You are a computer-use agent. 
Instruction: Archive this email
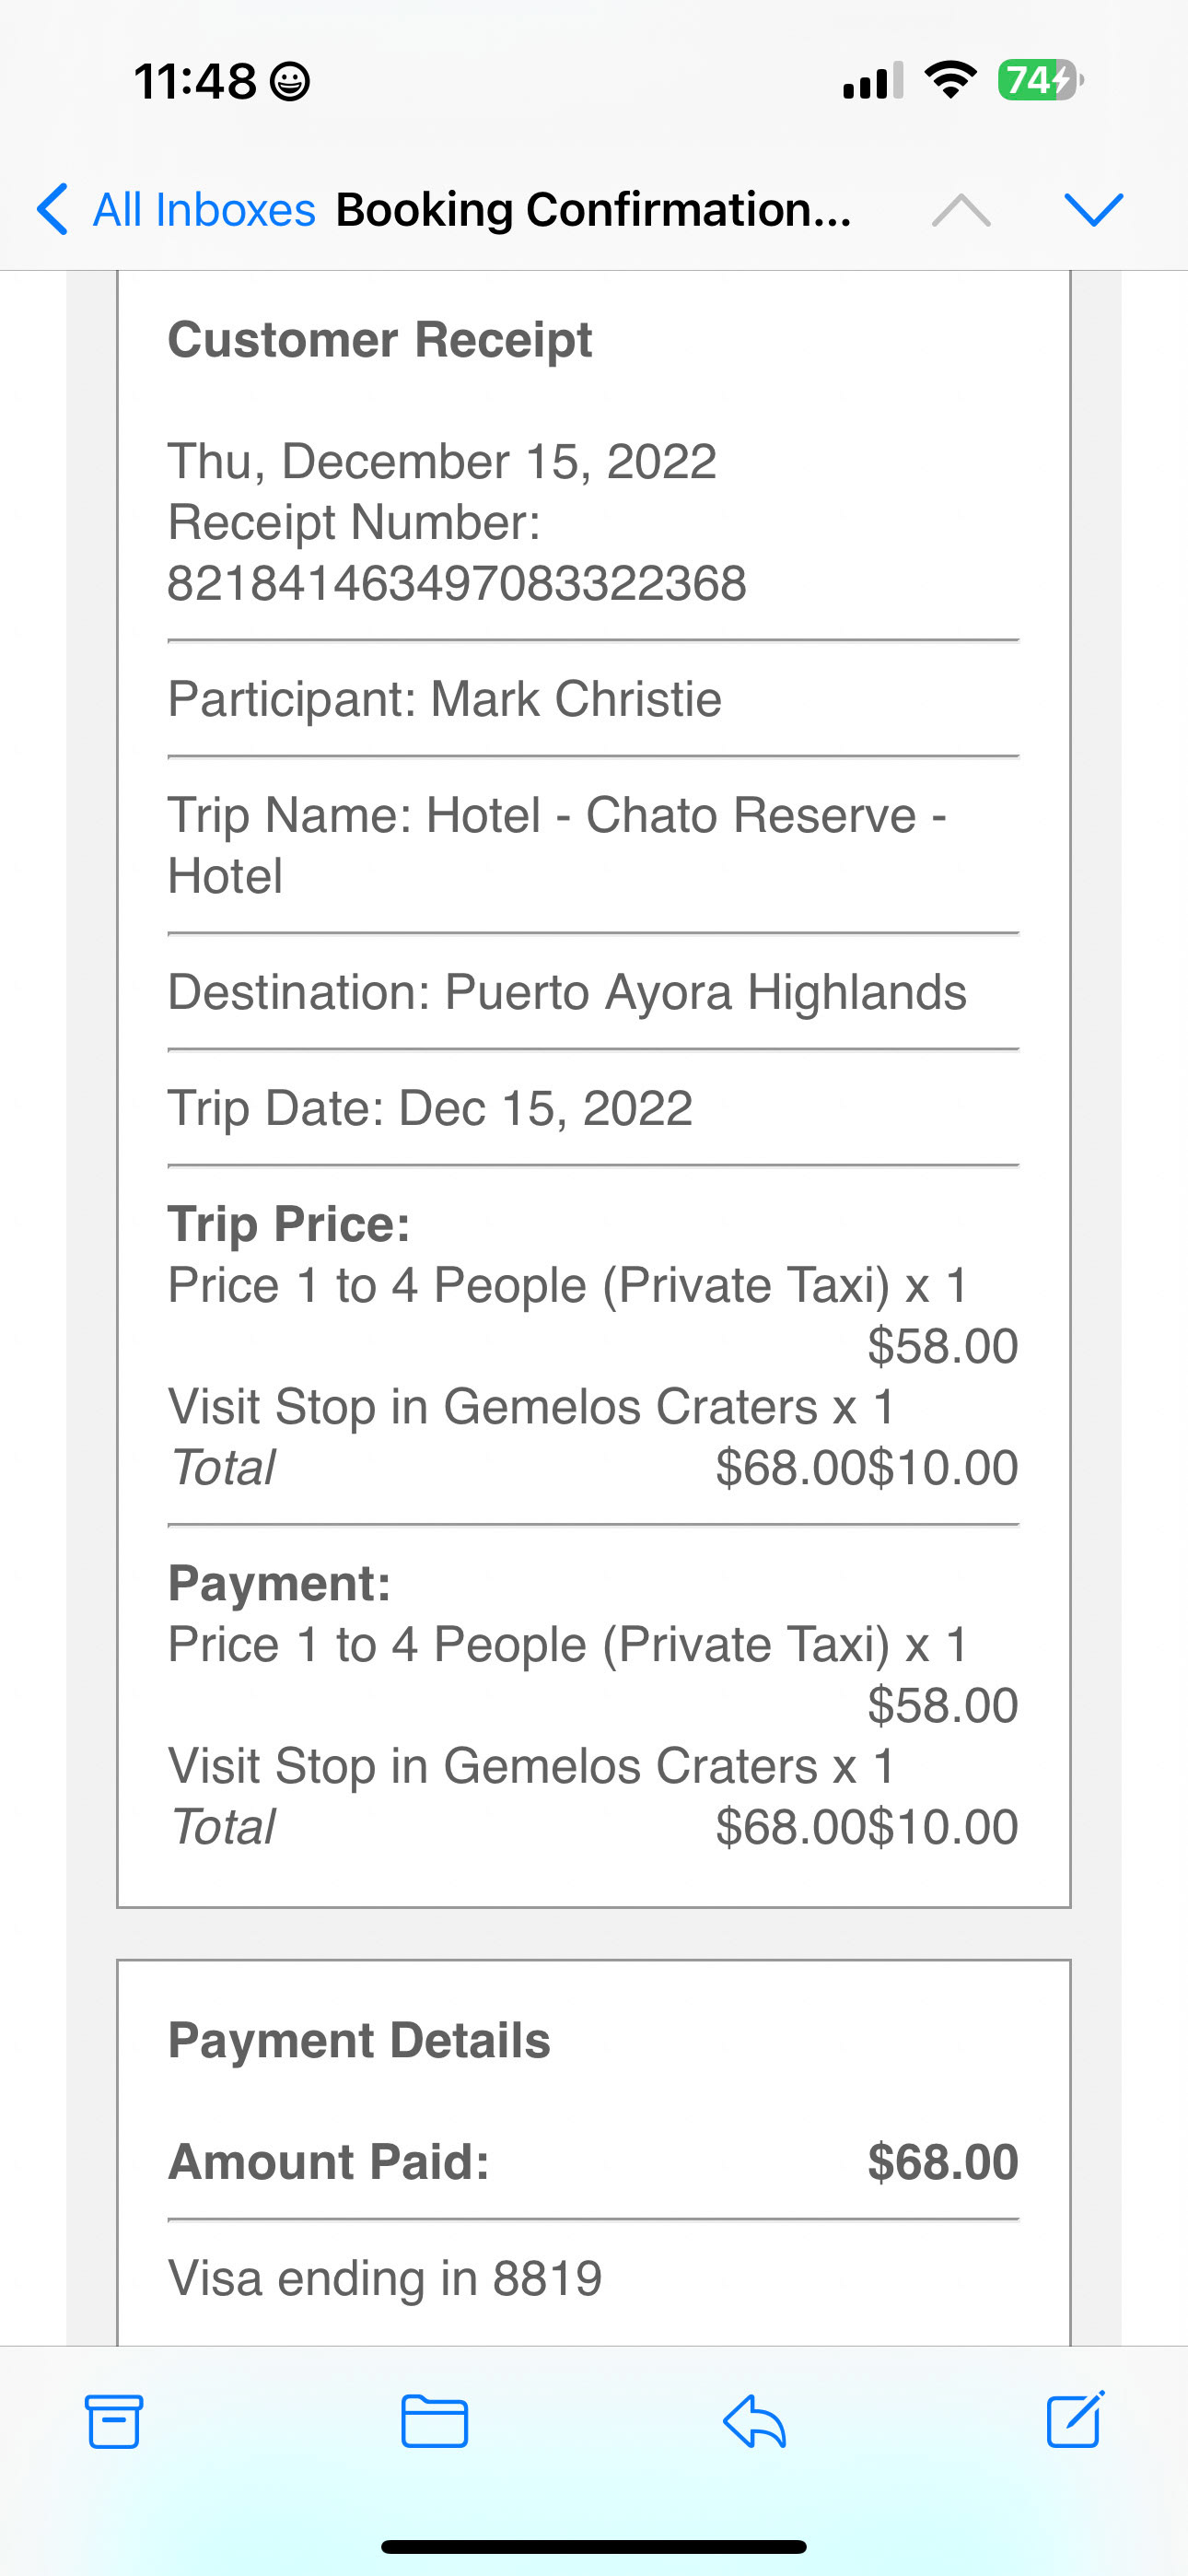pos(113,2421)
